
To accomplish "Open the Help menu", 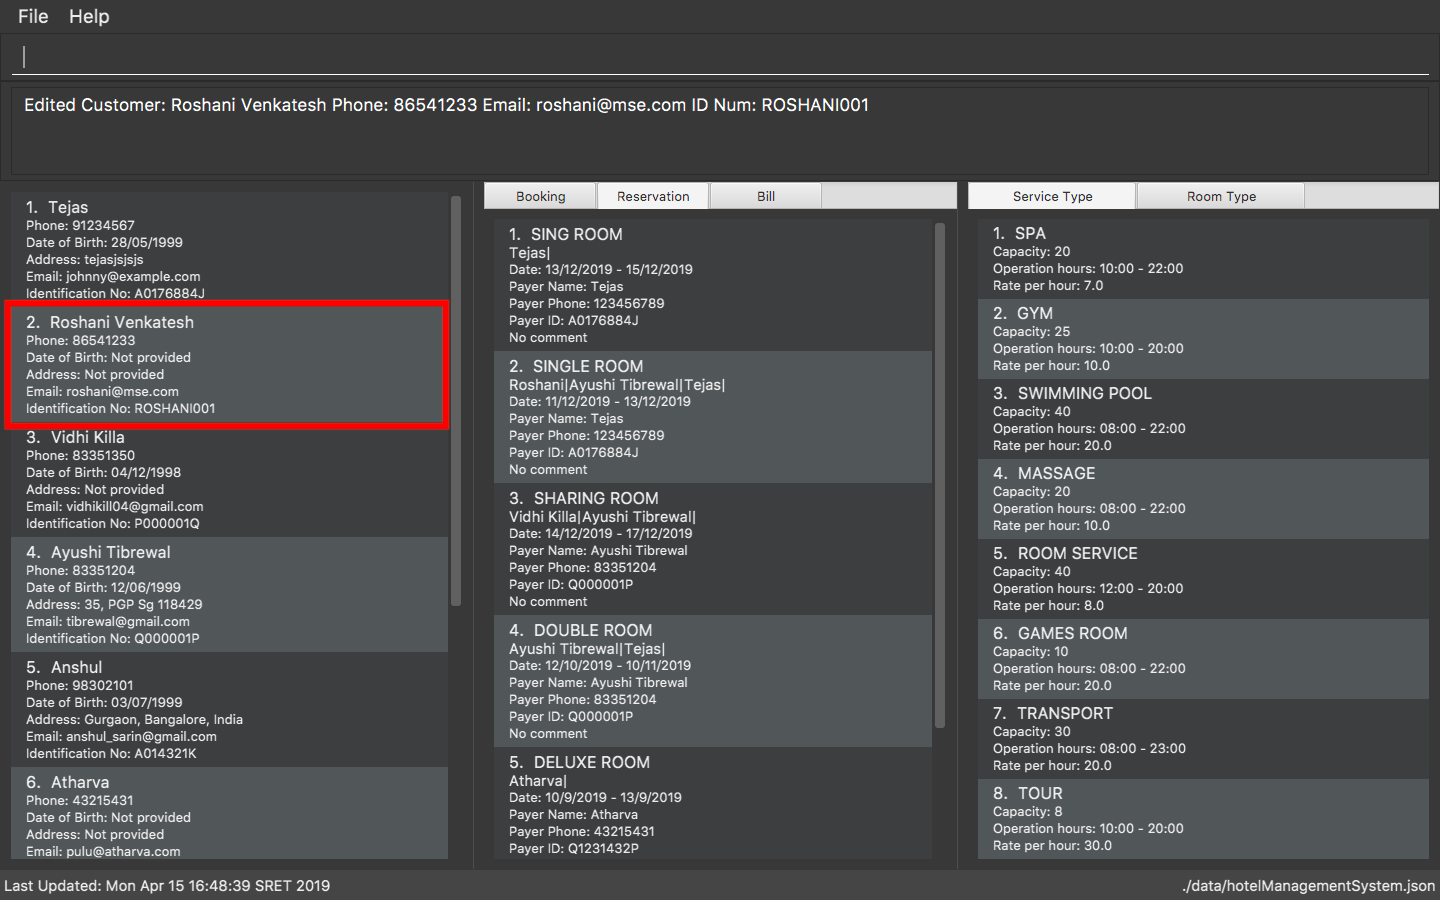I will pyautogui.click(x=89, y=16).
